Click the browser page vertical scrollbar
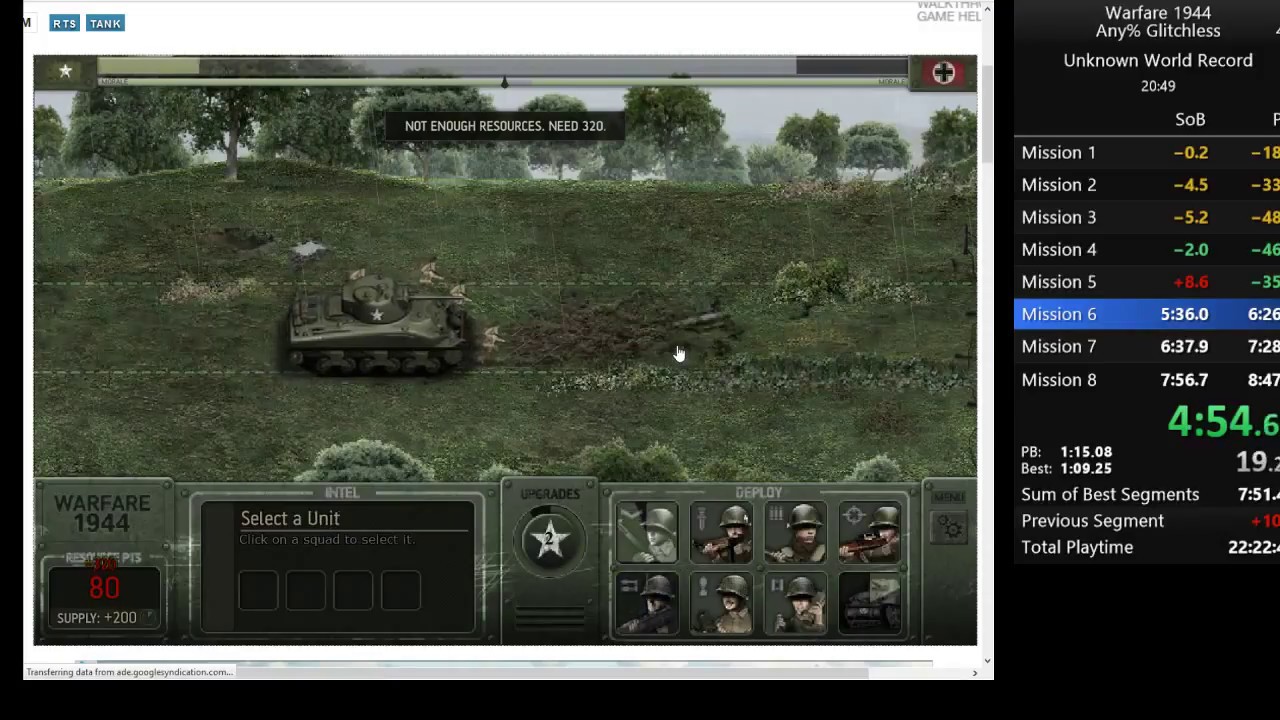Viewport: 1280px width, 720px height. tap(987, 115)
